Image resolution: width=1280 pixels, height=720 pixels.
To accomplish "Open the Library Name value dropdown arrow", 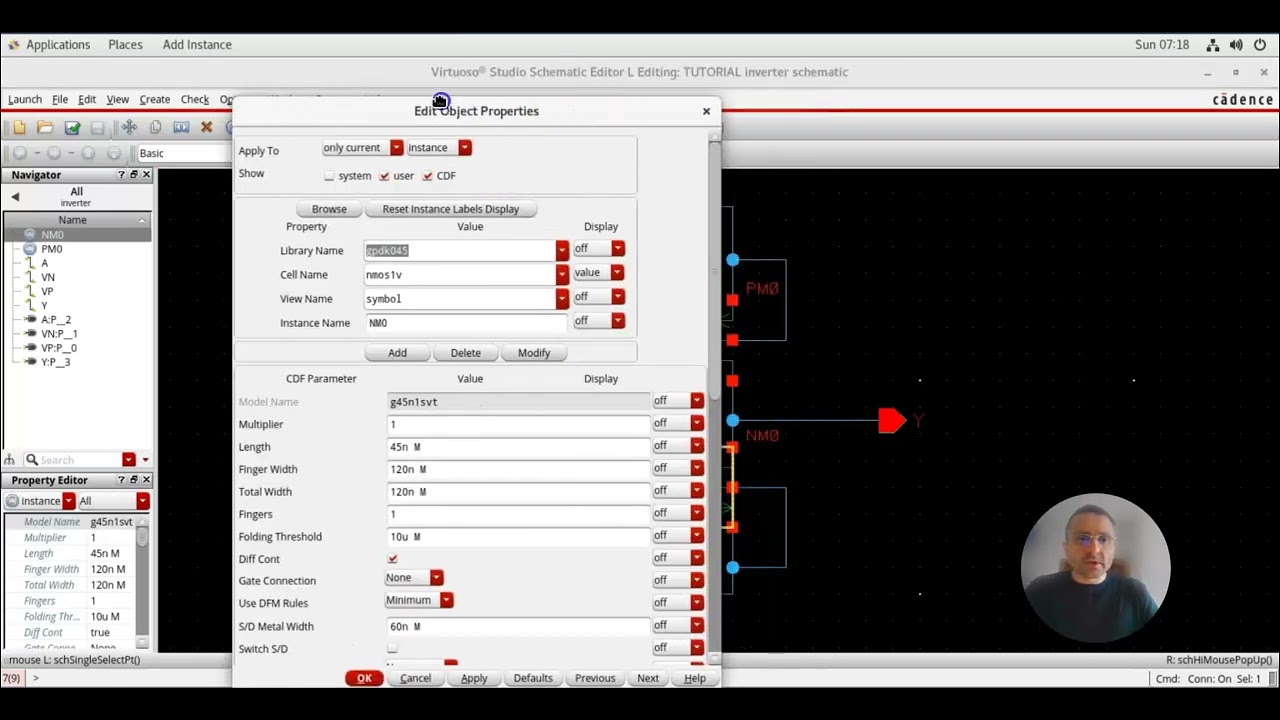I will click(562, 250).
